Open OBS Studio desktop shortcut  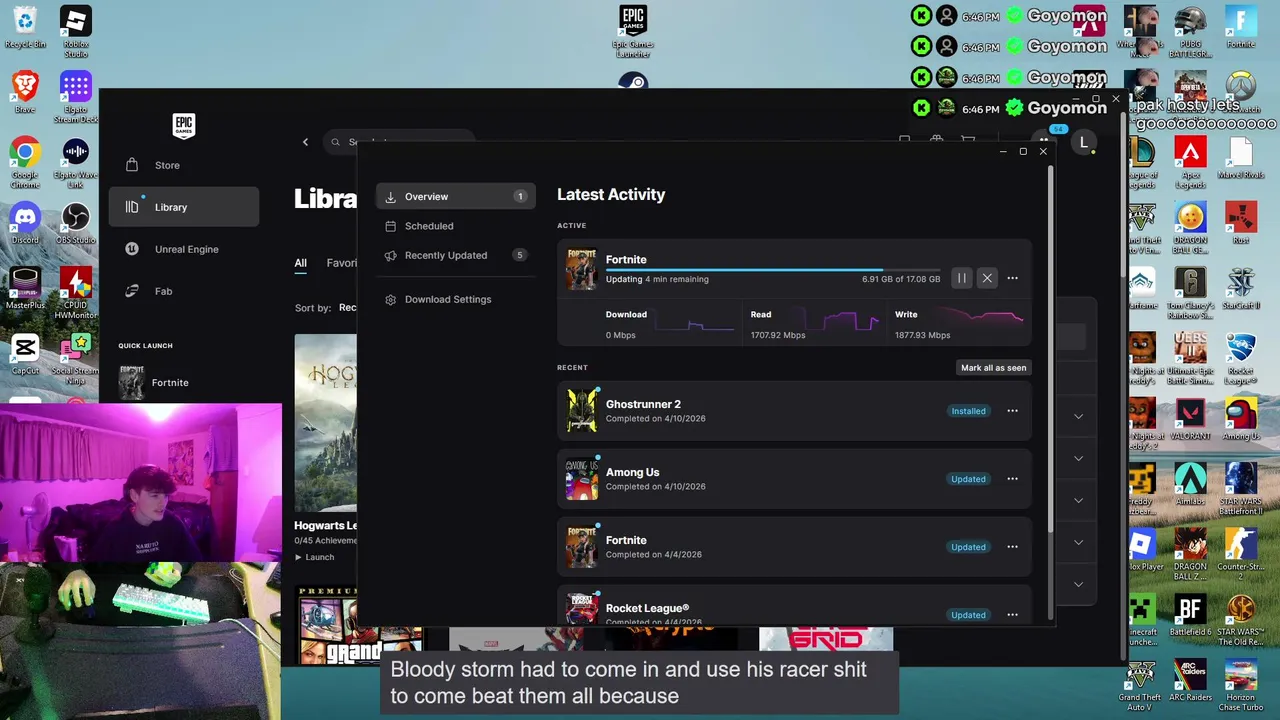pos(75,223)
